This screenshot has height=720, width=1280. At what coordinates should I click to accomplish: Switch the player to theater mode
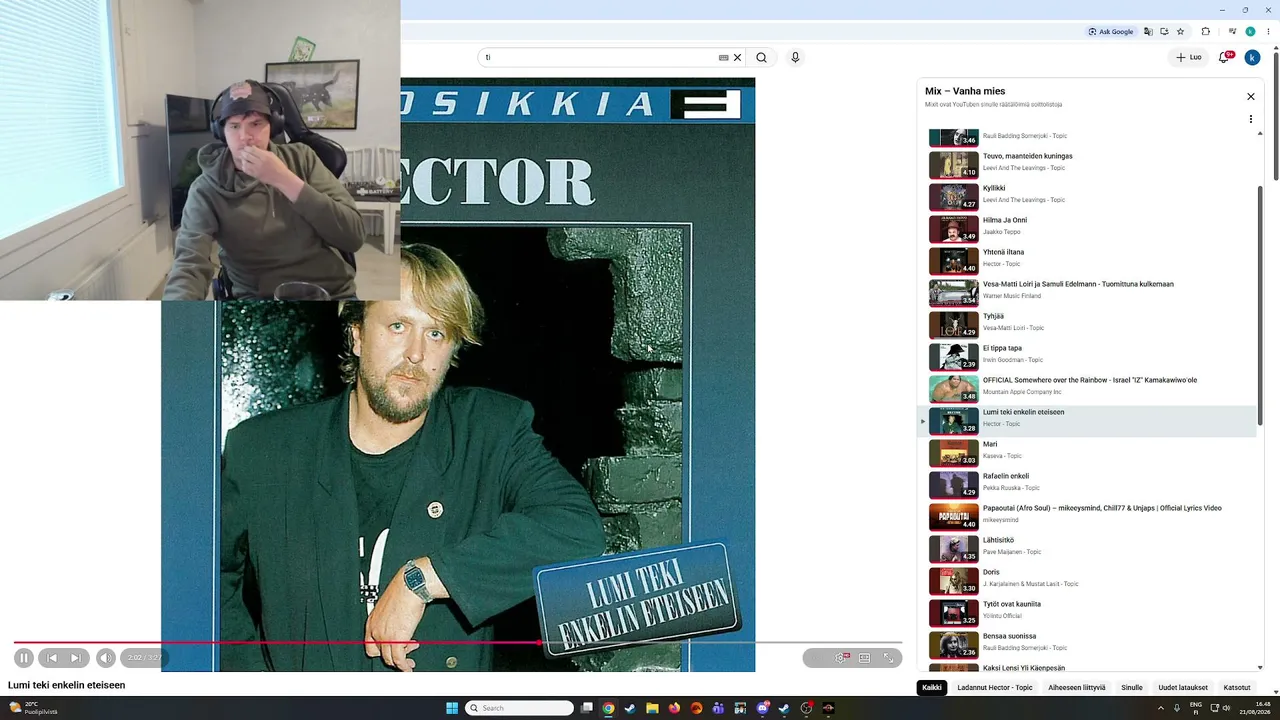(x=864, y=657)
